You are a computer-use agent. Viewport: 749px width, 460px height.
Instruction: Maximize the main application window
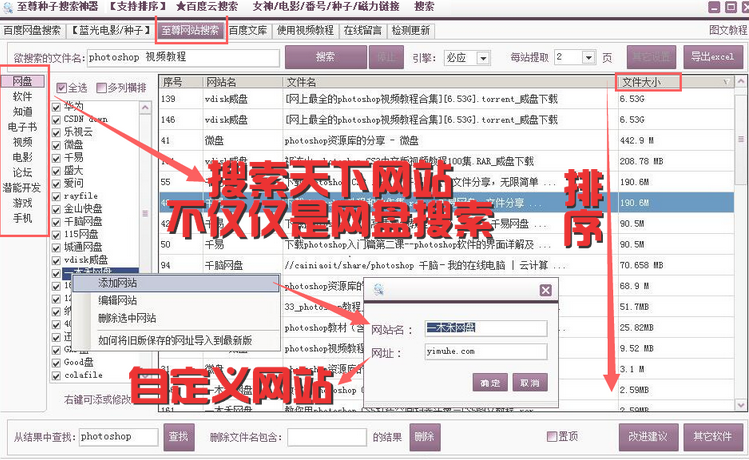click(x=730, y=7)
